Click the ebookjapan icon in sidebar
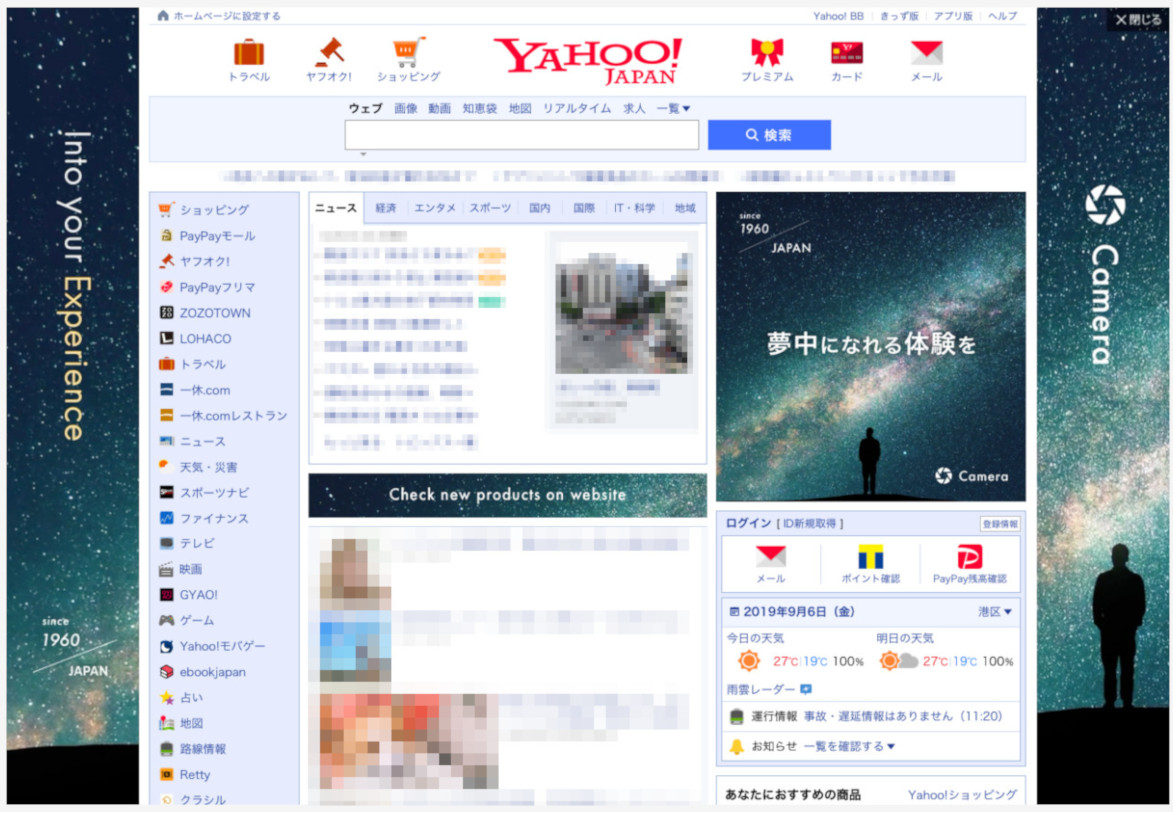1173x813 pixels. pyautogui.click(x=166, y=672)
